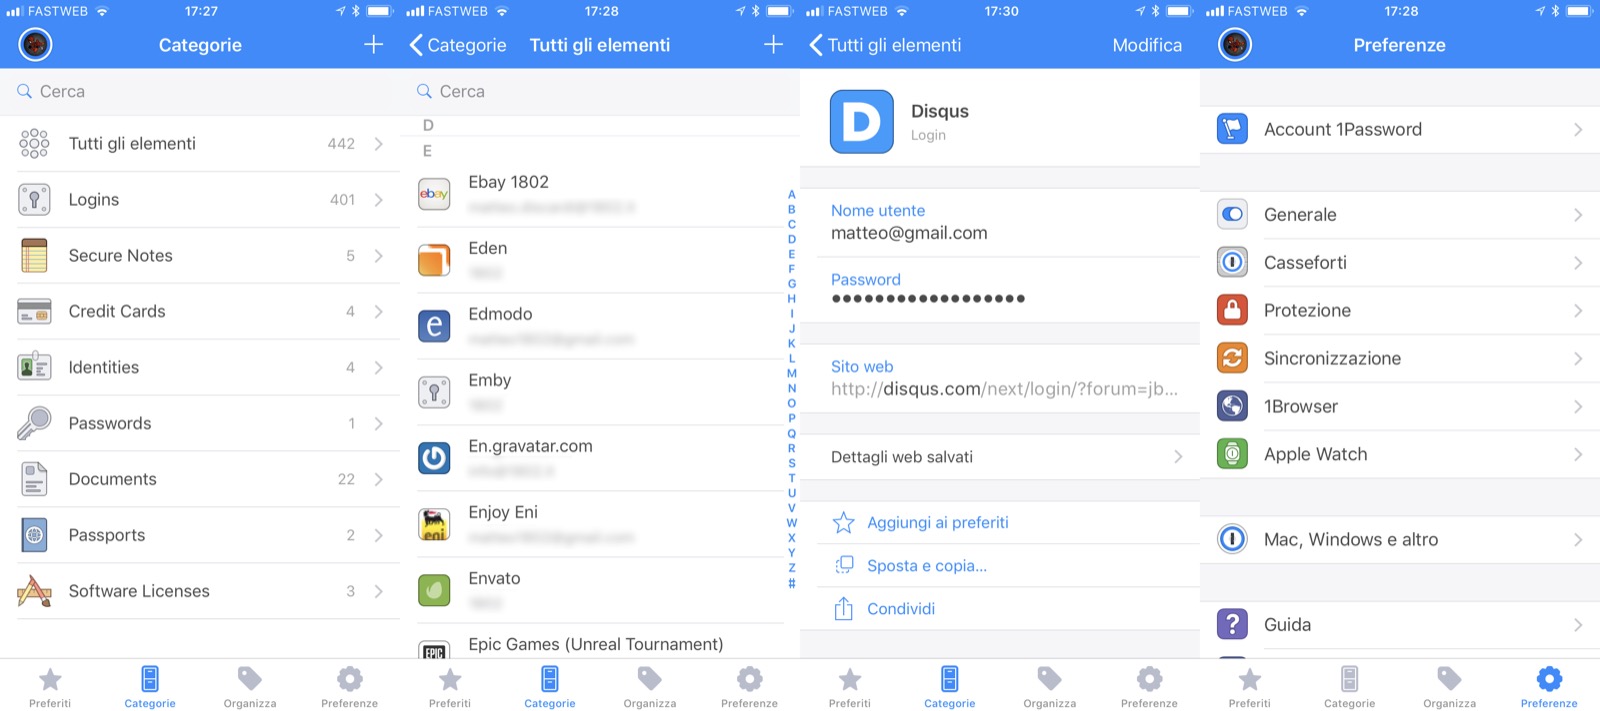Expand the Documents row chevron
The width and height of the screenshot is (1600, 711).
(x=379, y=479)
